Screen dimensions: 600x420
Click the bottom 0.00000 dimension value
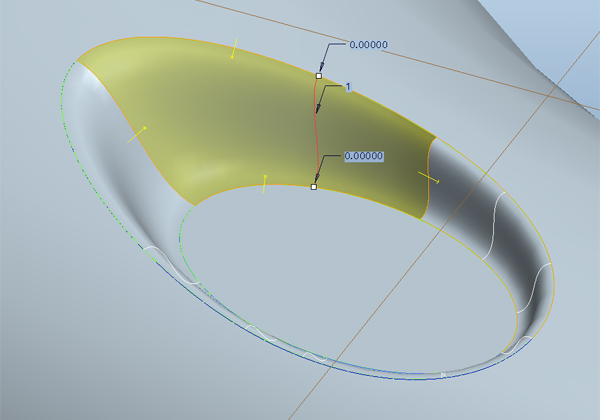click(364, 157)
